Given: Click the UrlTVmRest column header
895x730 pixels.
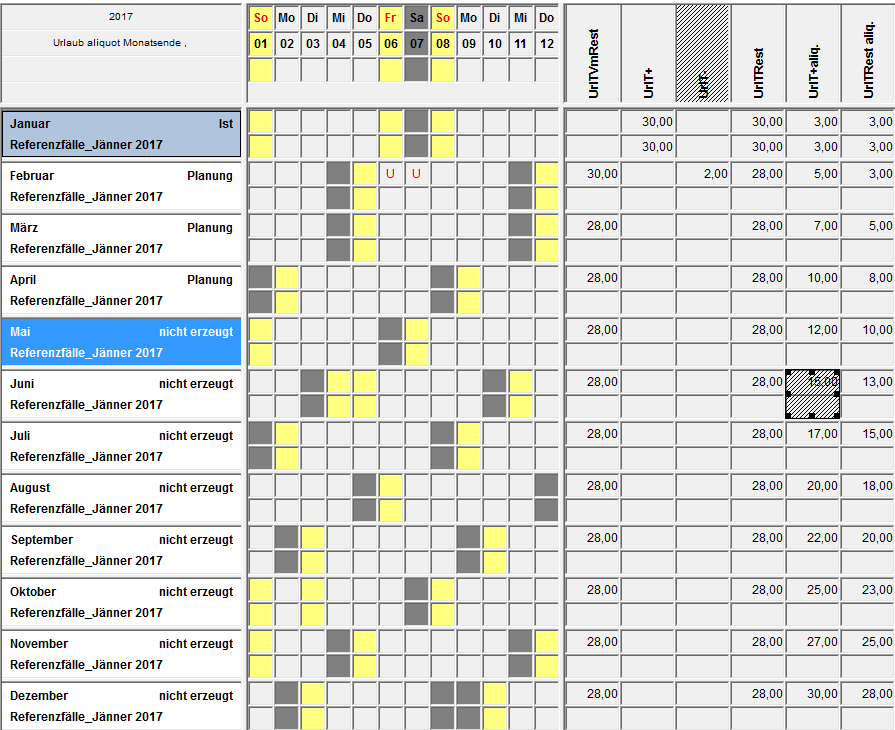Looking at the screenshot, I should point(593,53).
